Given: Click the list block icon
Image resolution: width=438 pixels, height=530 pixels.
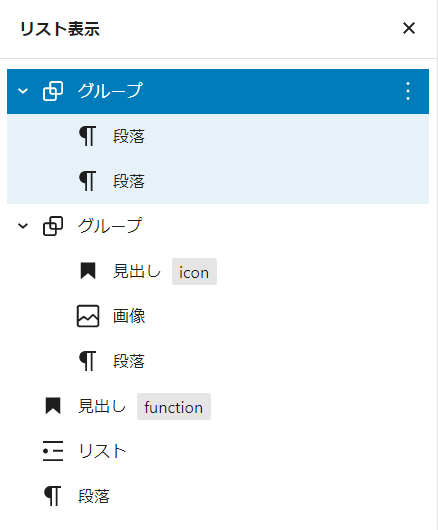Looking at the screenshot, I should pos(53,451).
